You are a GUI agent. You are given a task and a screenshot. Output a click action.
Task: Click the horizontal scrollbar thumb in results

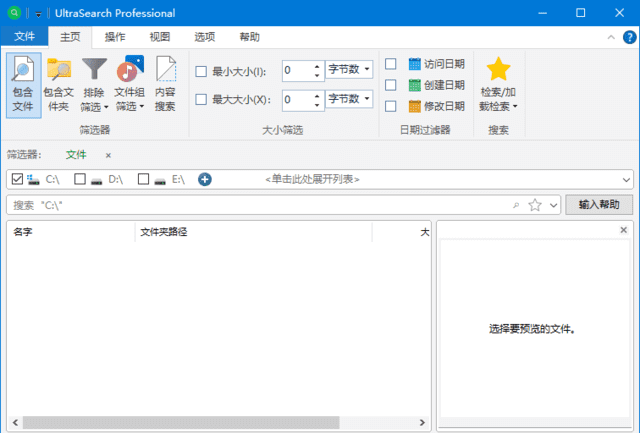(x=181, y=422)
